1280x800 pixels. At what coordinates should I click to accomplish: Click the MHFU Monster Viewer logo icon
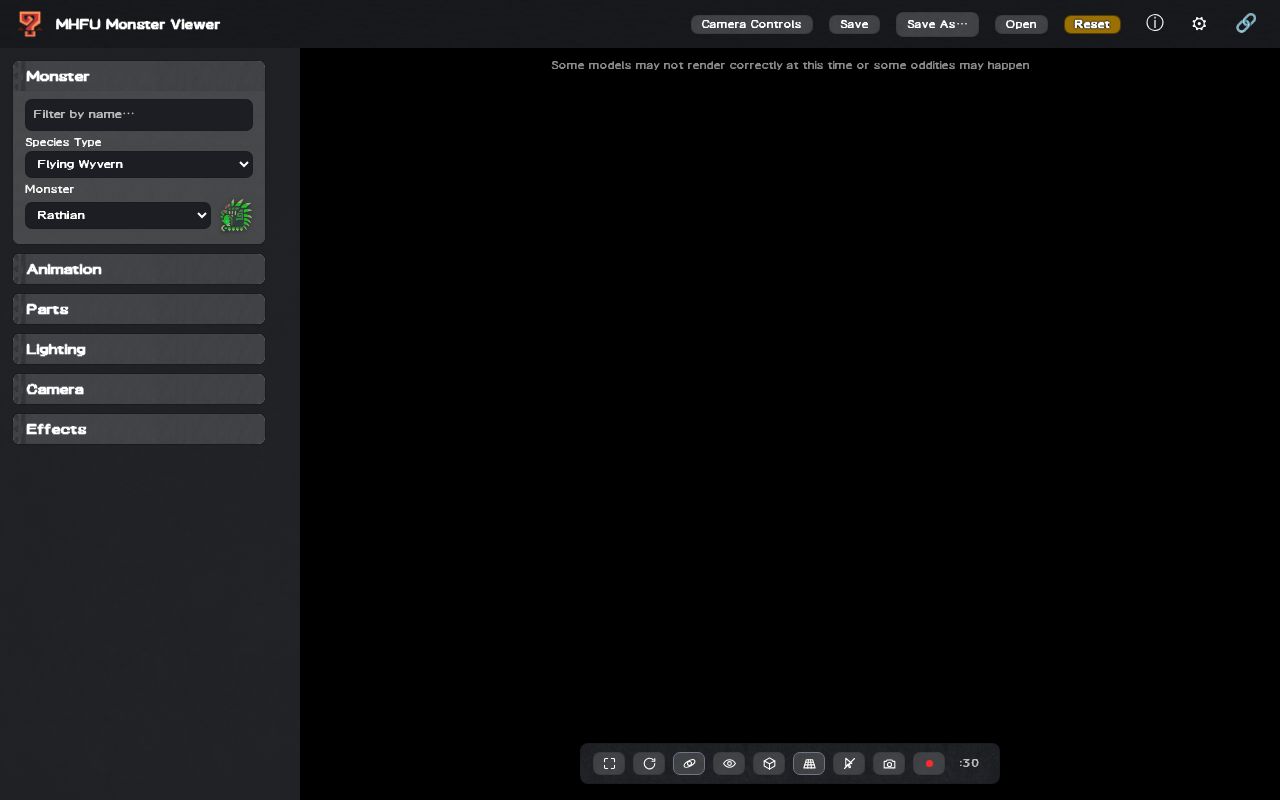30,24
